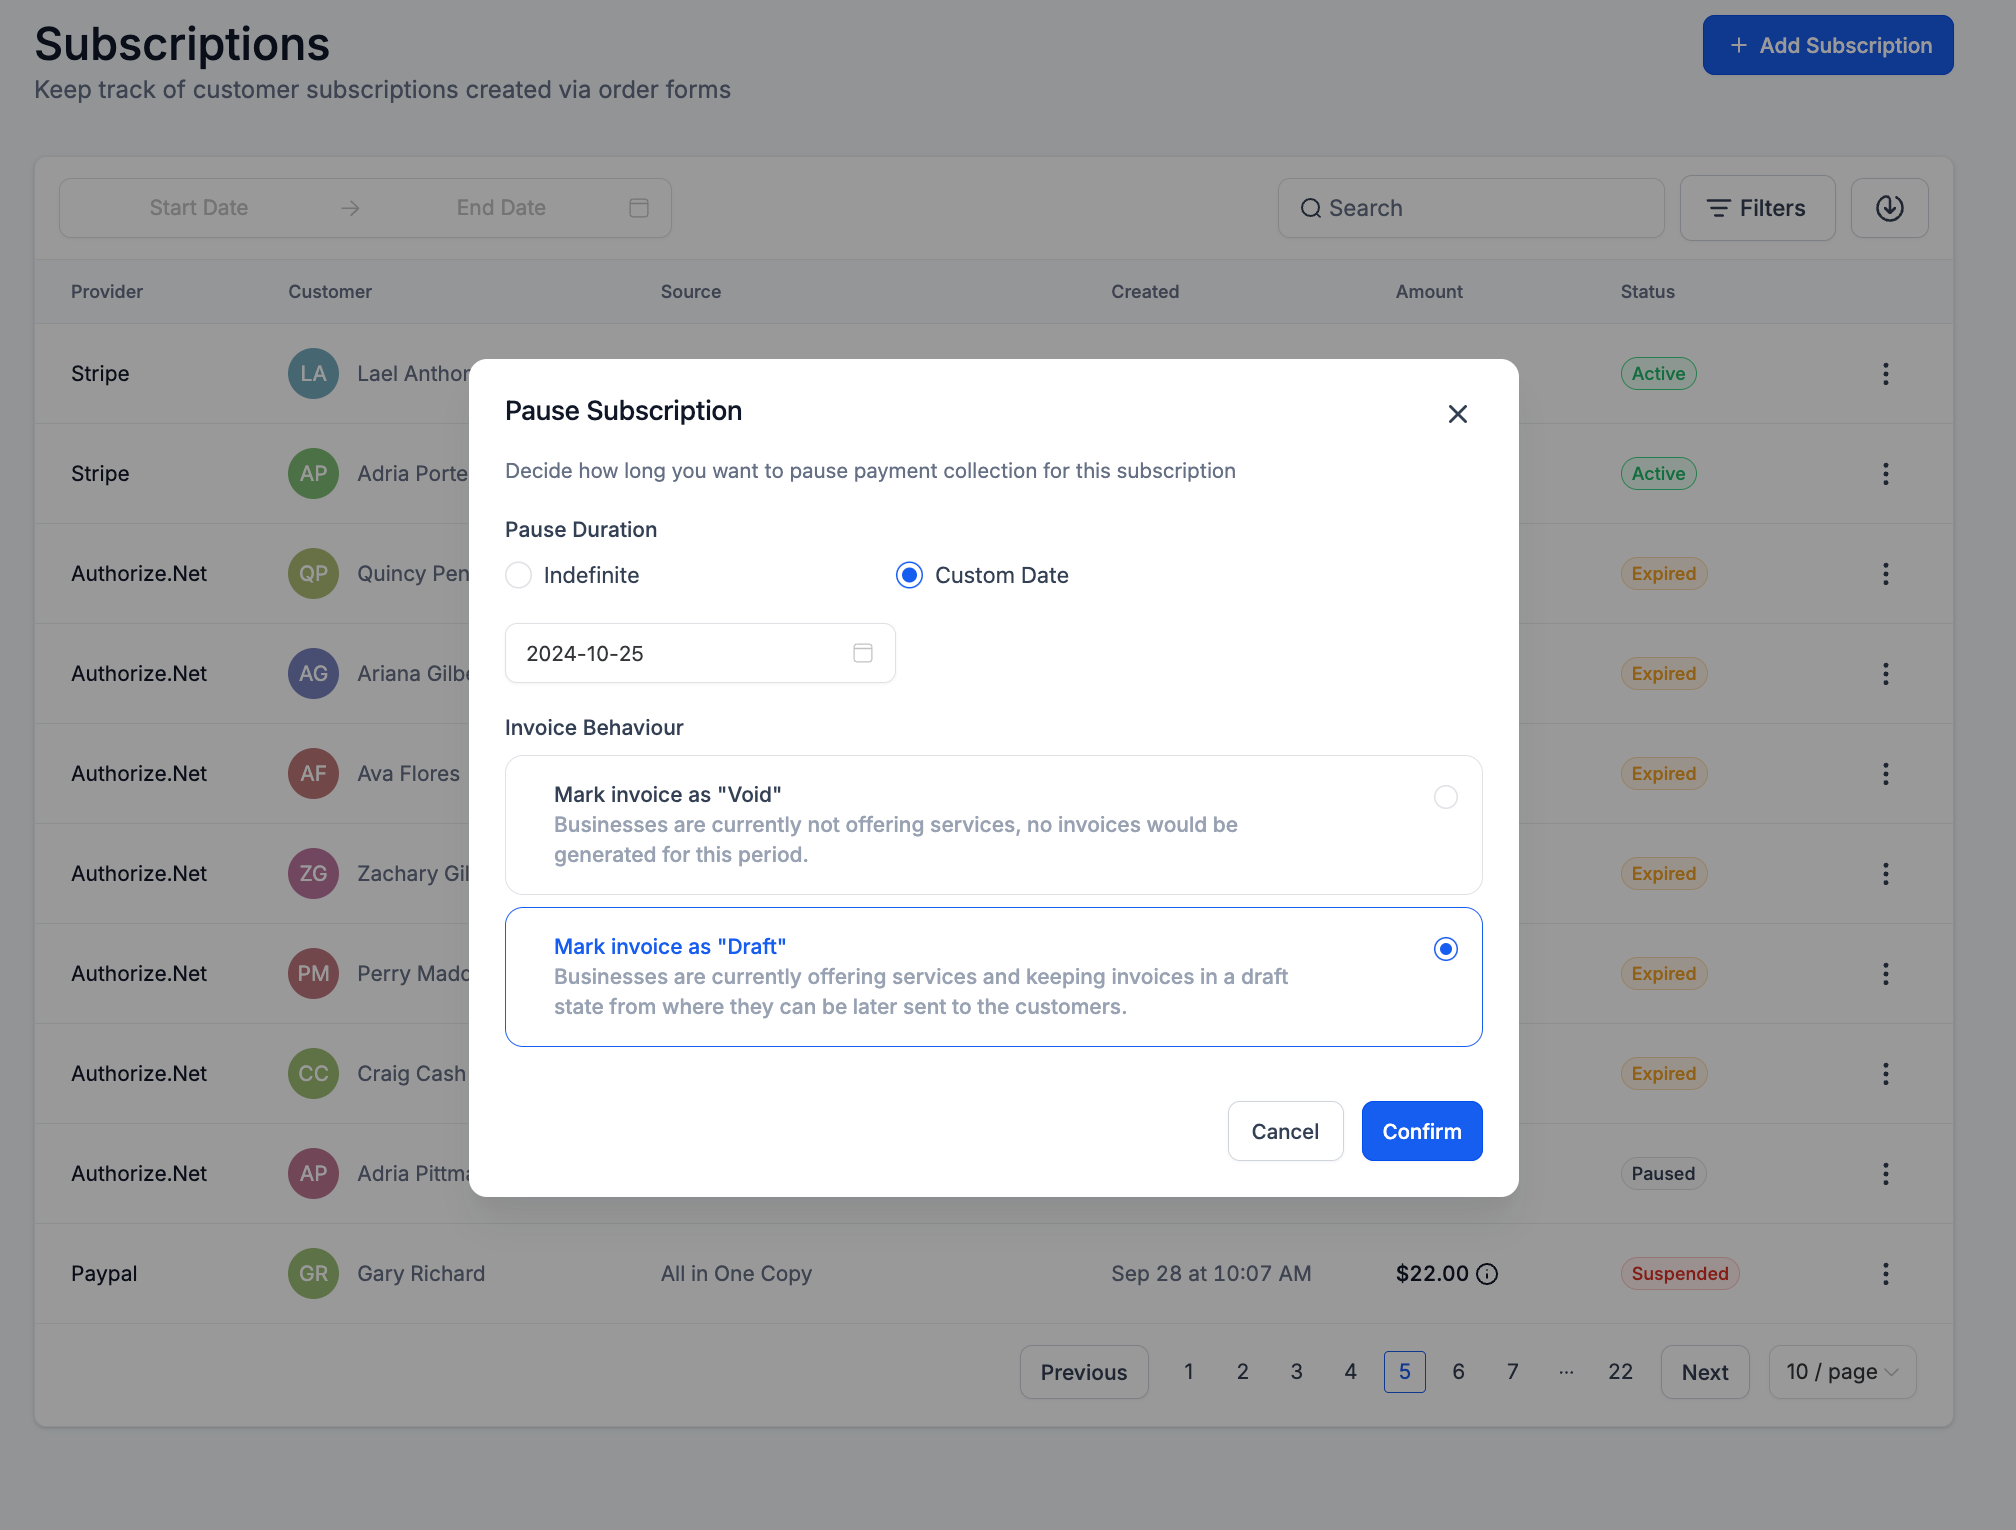Open the Filters panel
The height and width of the screenshot is (1530, 2016).
click(x=1757, y=208)
